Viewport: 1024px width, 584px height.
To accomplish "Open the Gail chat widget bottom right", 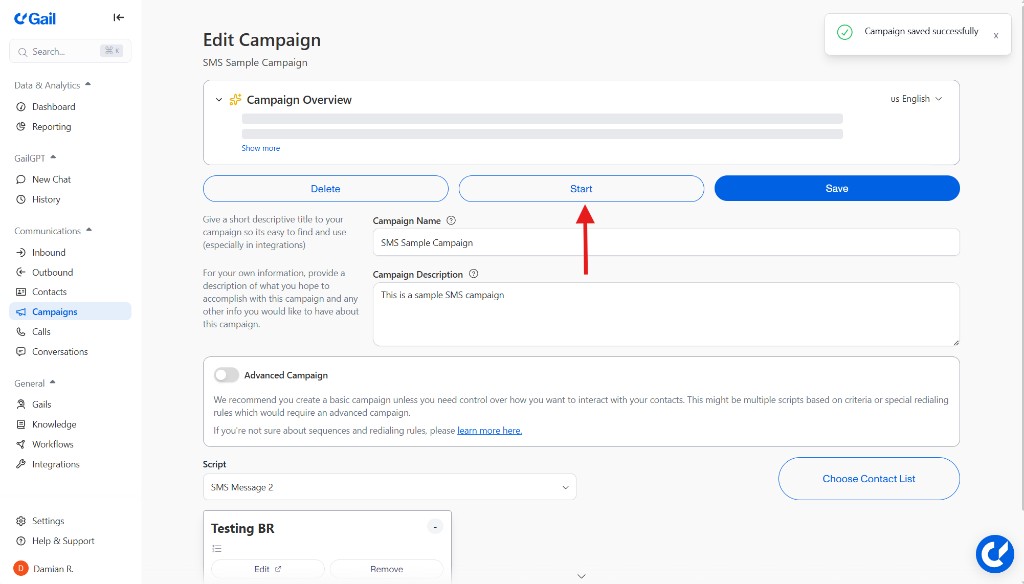I will point(995,553).
